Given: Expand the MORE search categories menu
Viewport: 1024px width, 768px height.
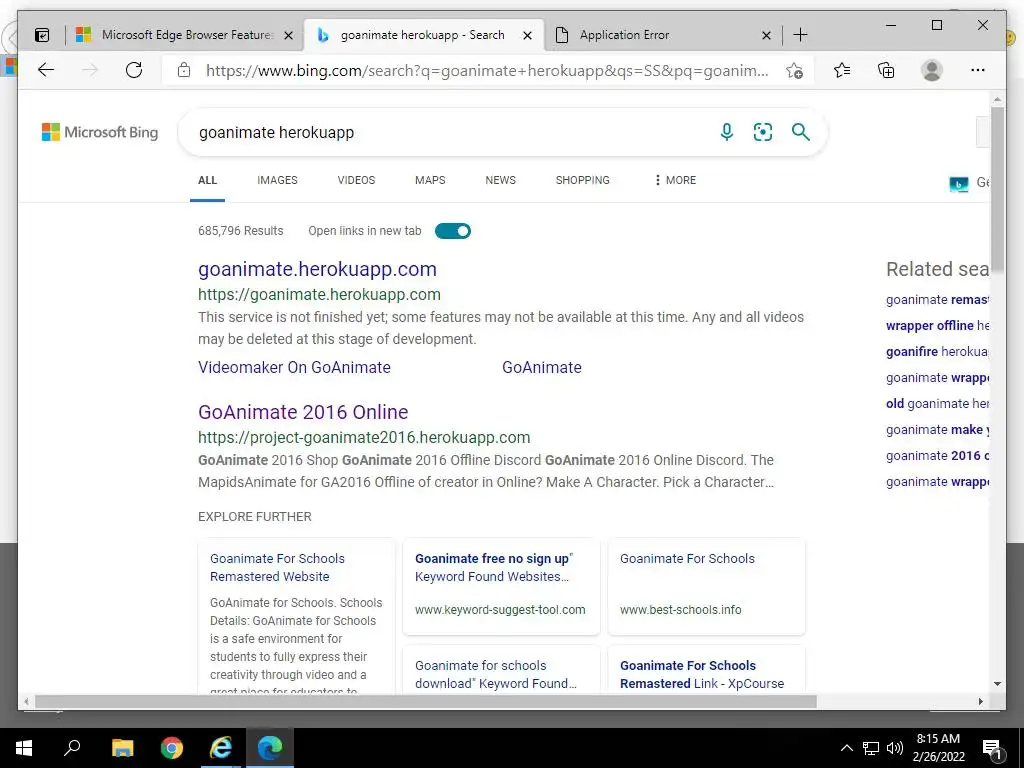Looking at the screenshot, I should (x=675, y=180).
